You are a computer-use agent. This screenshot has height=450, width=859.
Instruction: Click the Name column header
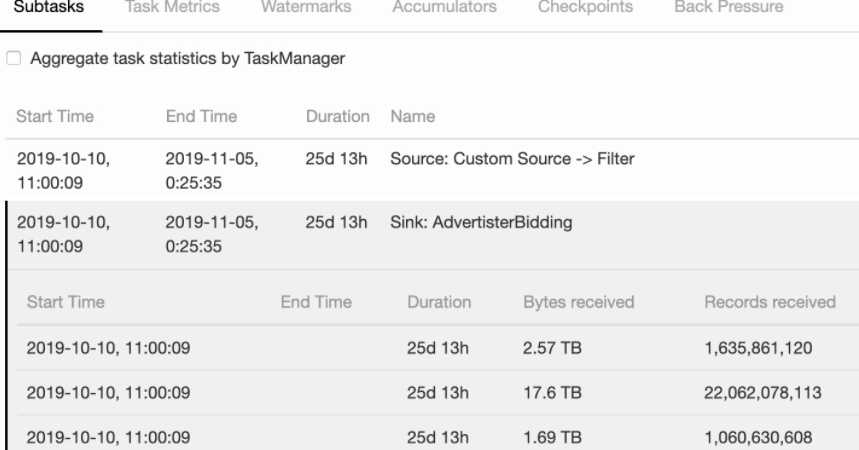click(x=413, y=116)
